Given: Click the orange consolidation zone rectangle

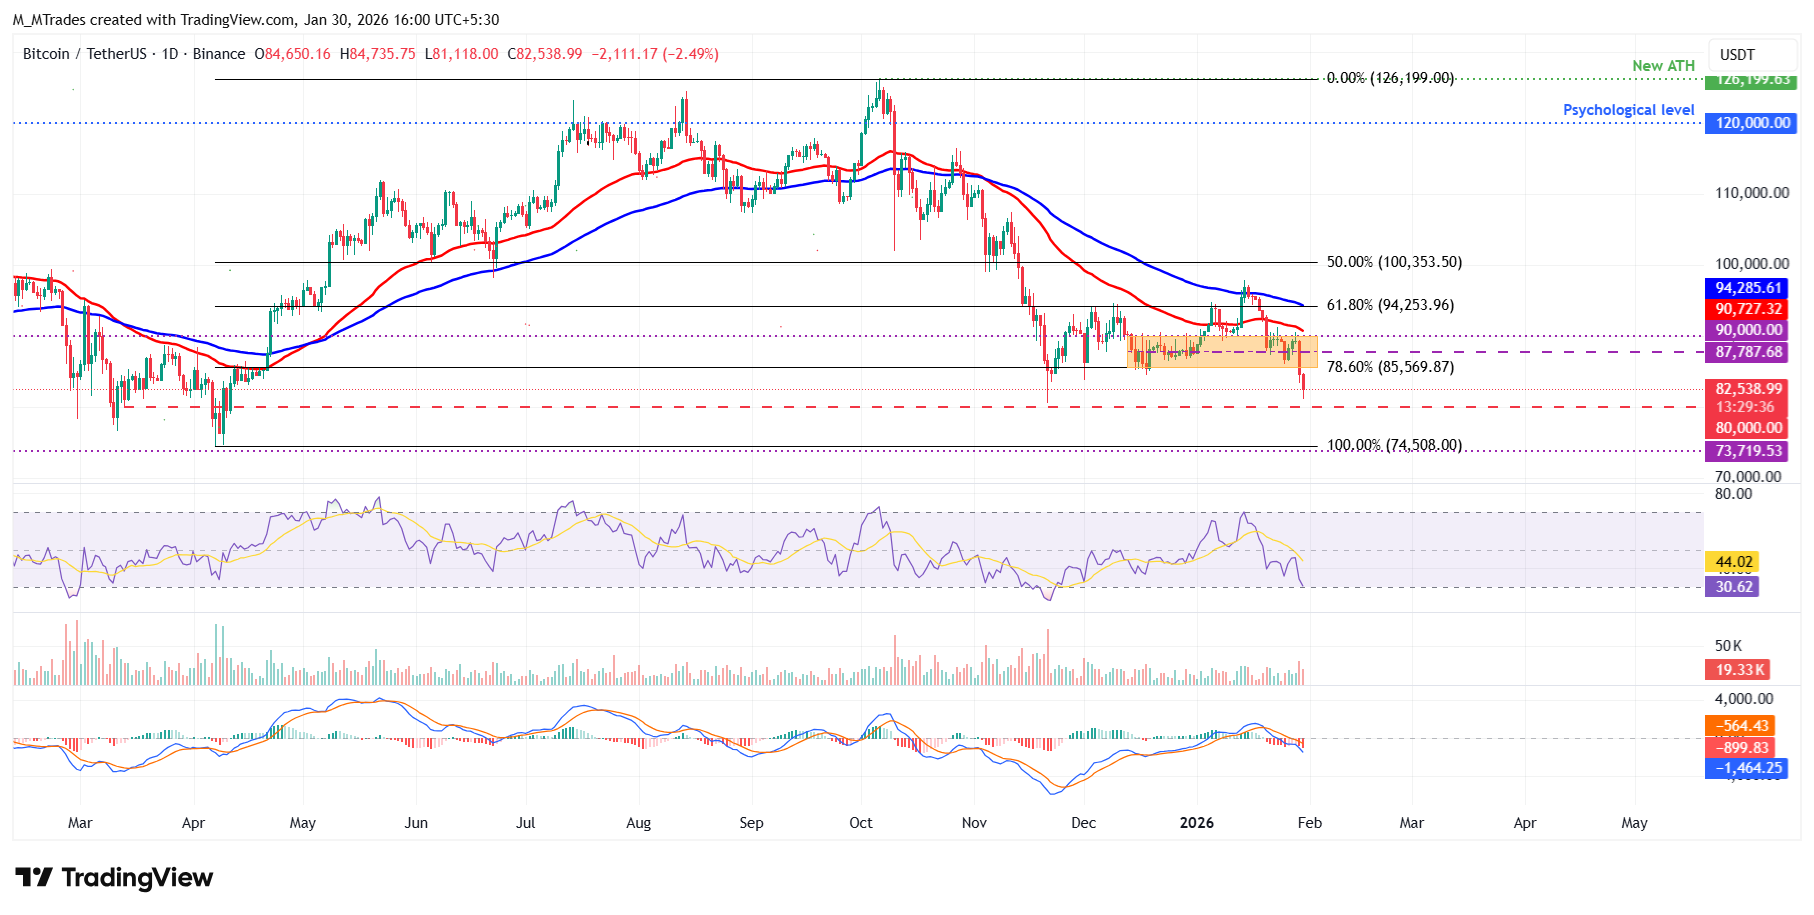Looking at the screenshot, I should (x=1200, y=351).
